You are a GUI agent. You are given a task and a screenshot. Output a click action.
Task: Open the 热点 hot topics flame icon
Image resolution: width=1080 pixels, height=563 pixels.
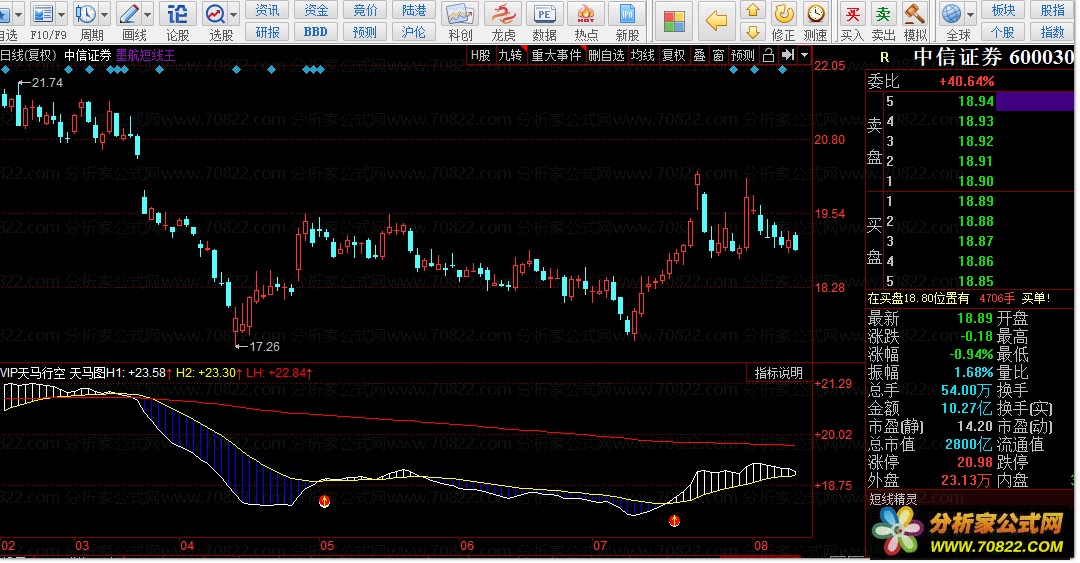tap(586, 14)
